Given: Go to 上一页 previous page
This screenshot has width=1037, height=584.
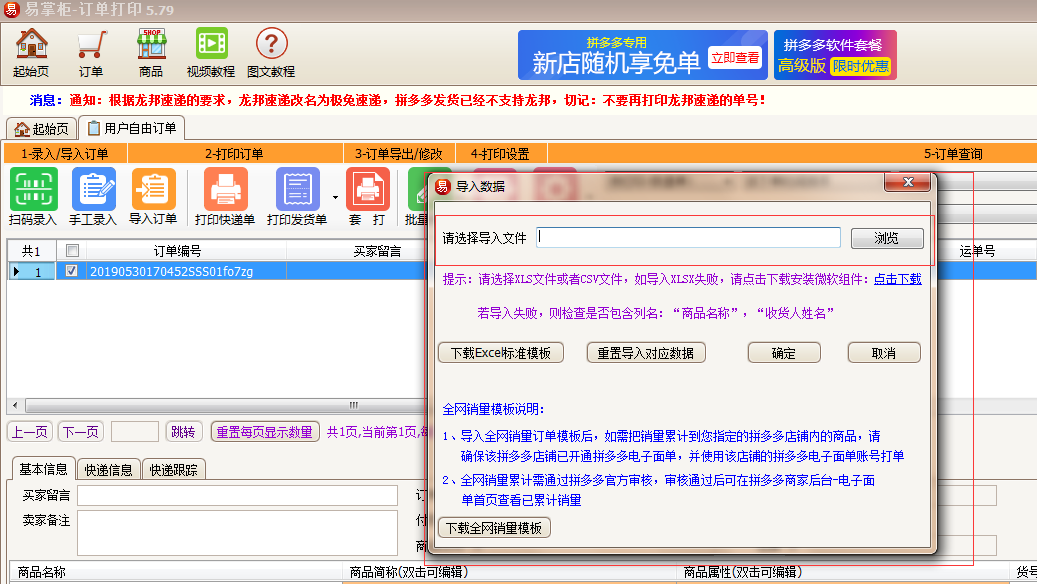Looking at the screenshot, I should coord(30,432).
